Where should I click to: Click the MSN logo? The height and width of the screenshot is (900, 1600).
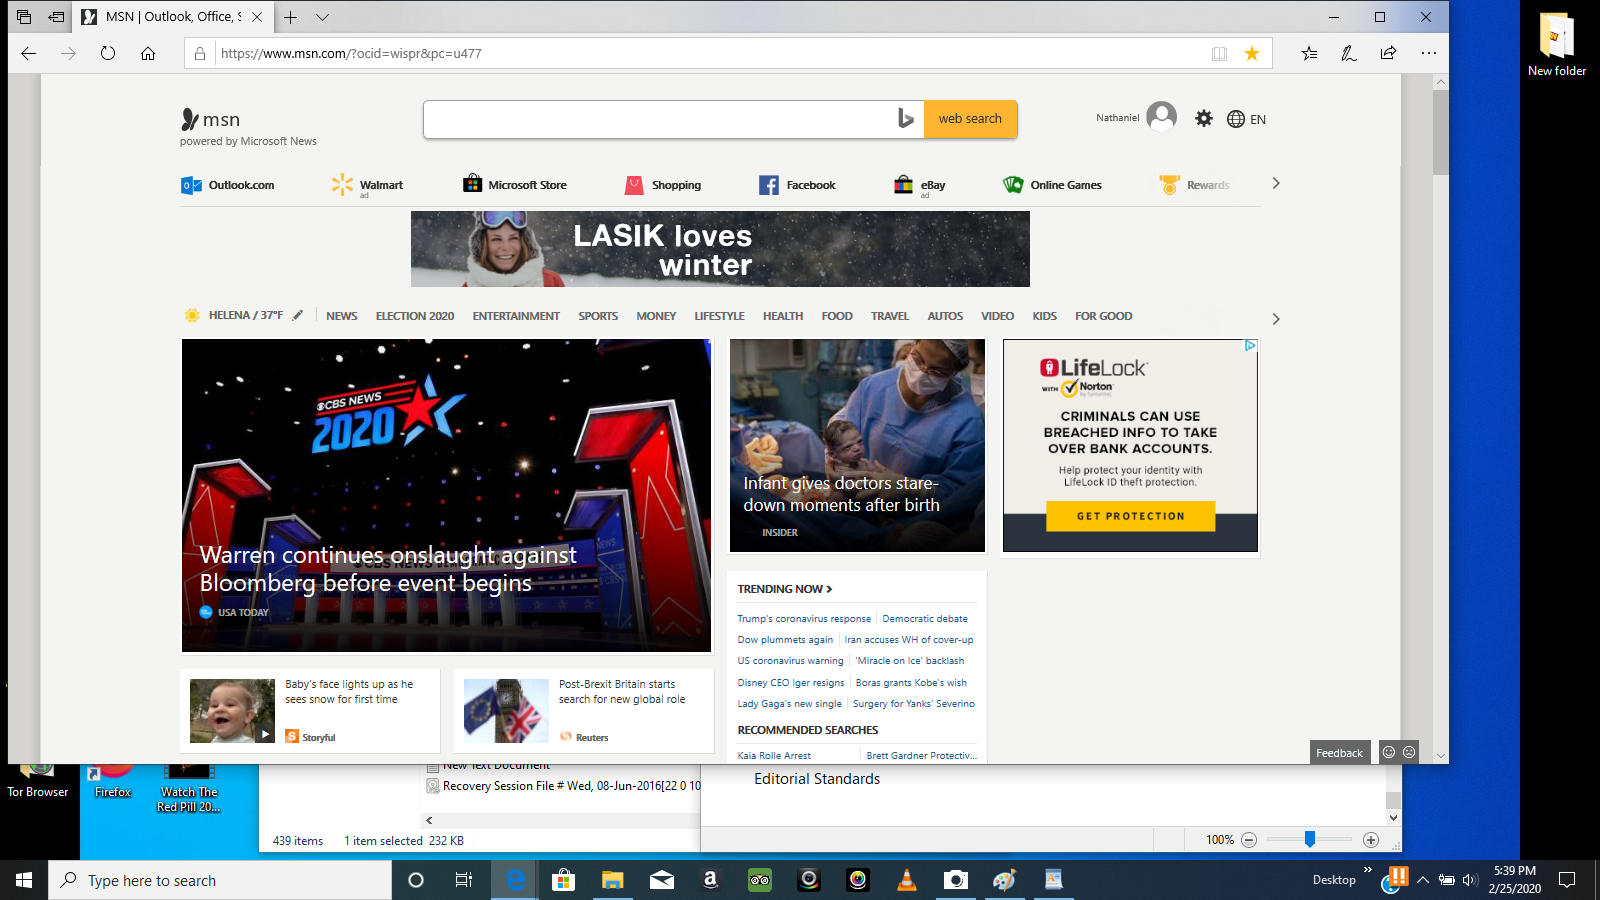point(211,120)
